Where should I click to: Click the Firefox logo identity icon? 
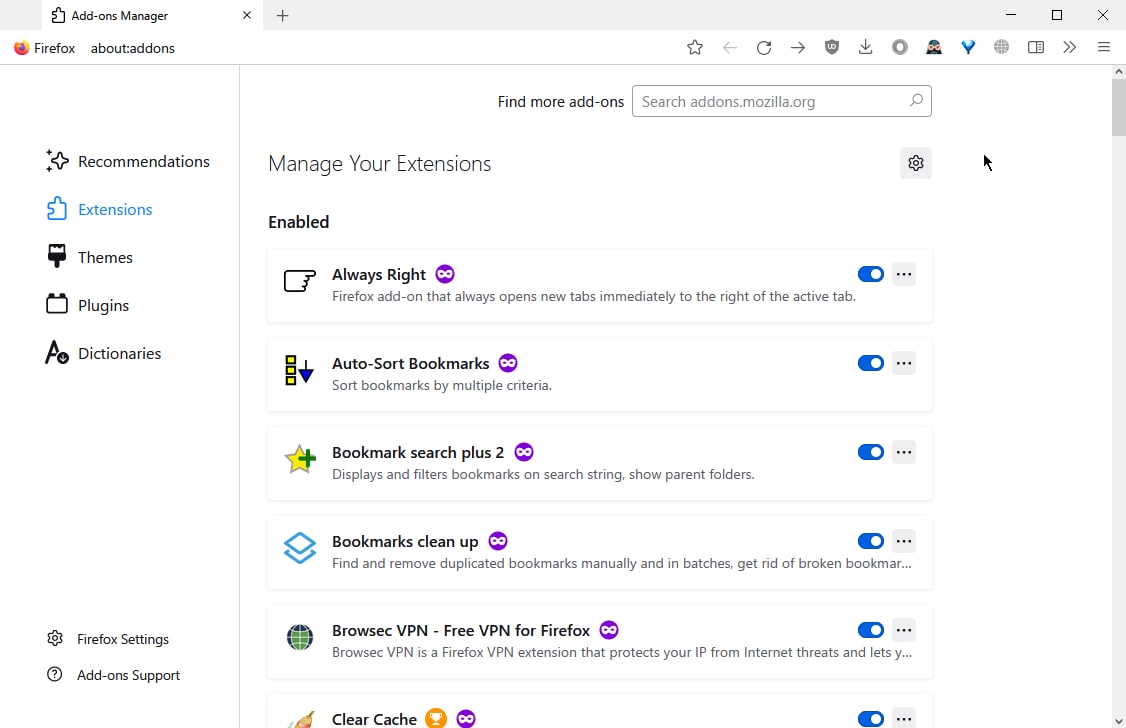pos(22,48)
